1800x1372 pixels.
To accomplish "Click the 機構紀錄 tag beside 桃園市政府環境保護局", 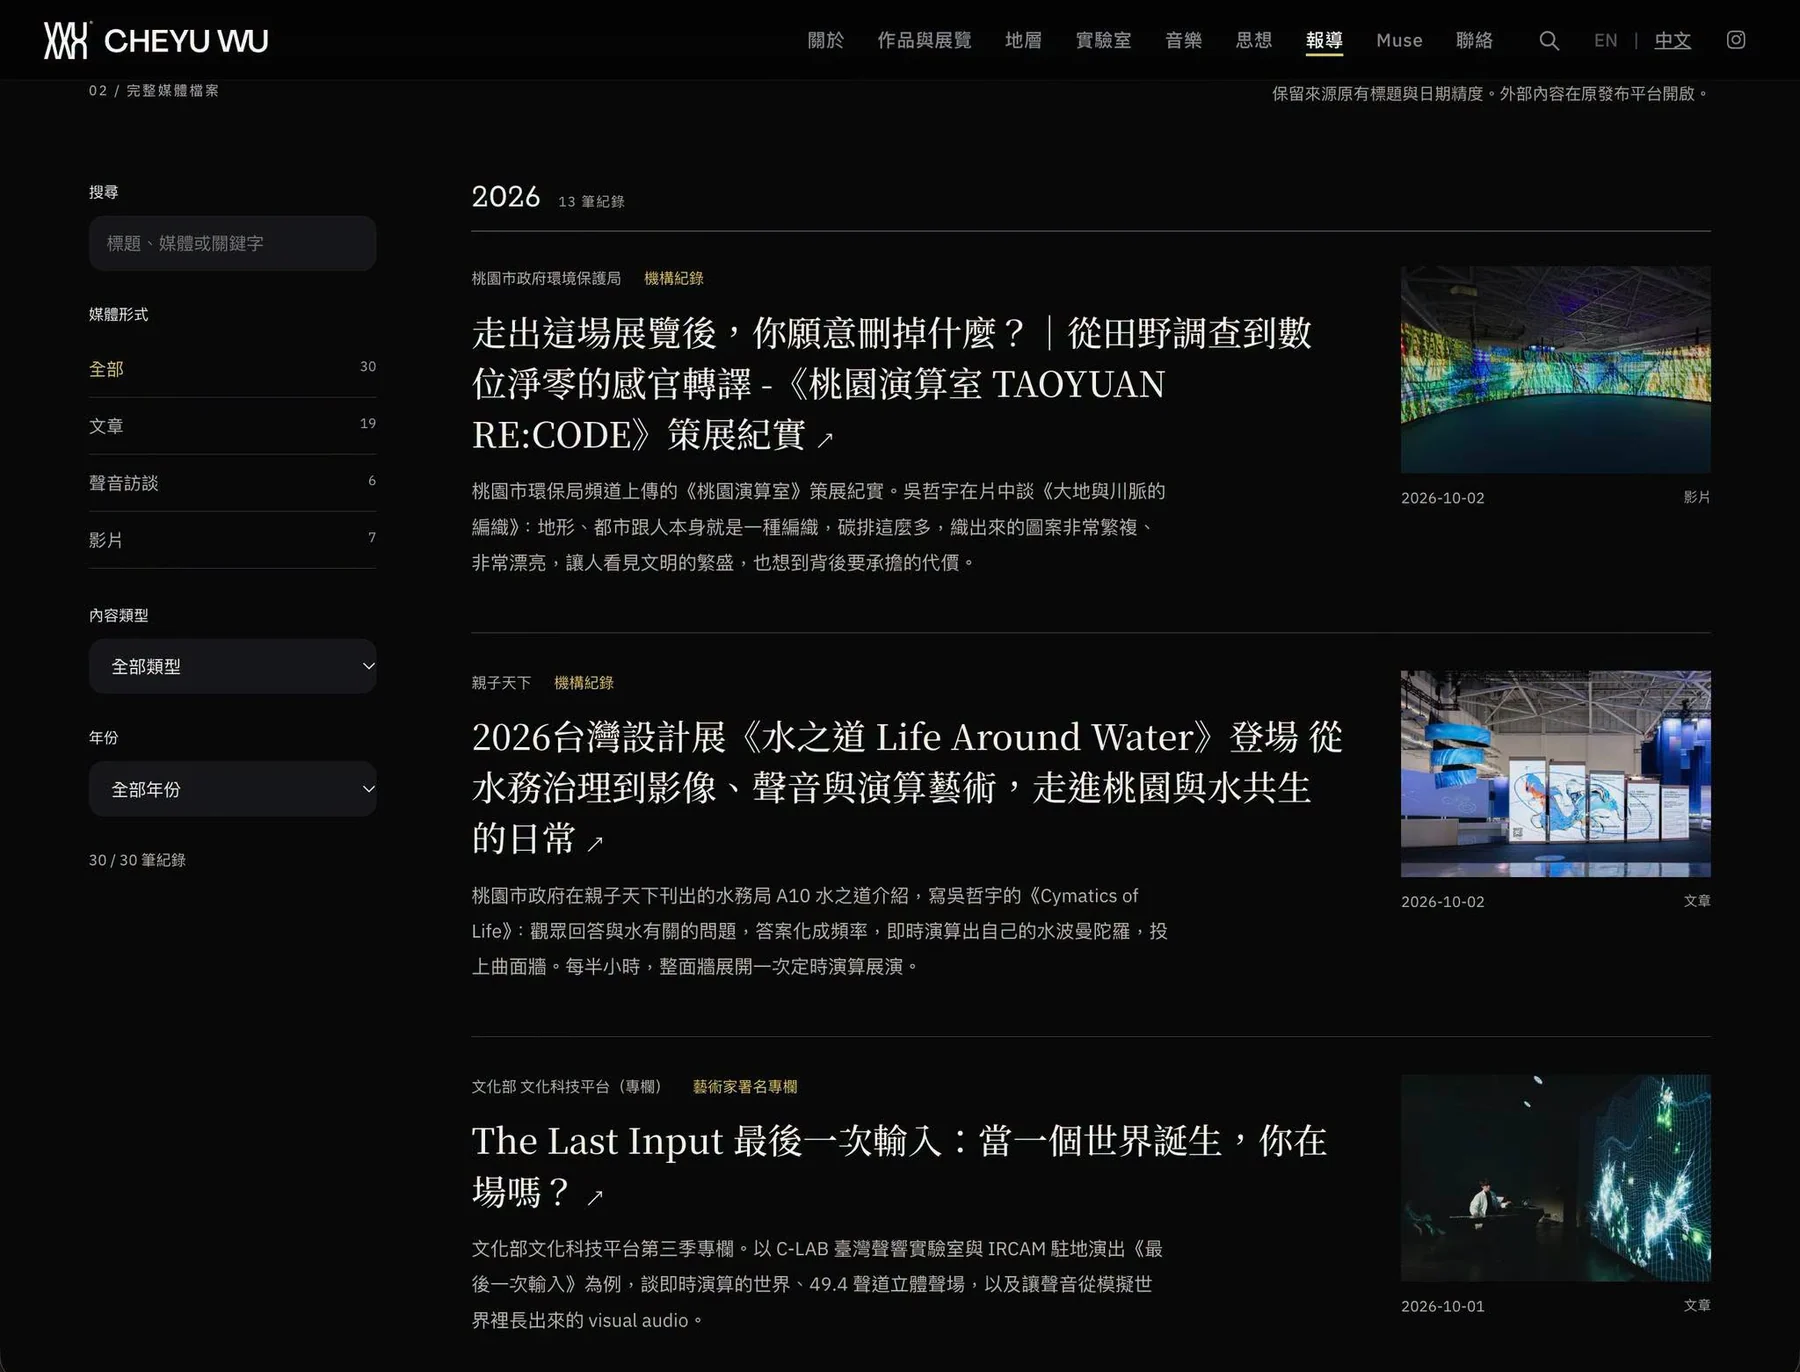I will tap(673, 278).
